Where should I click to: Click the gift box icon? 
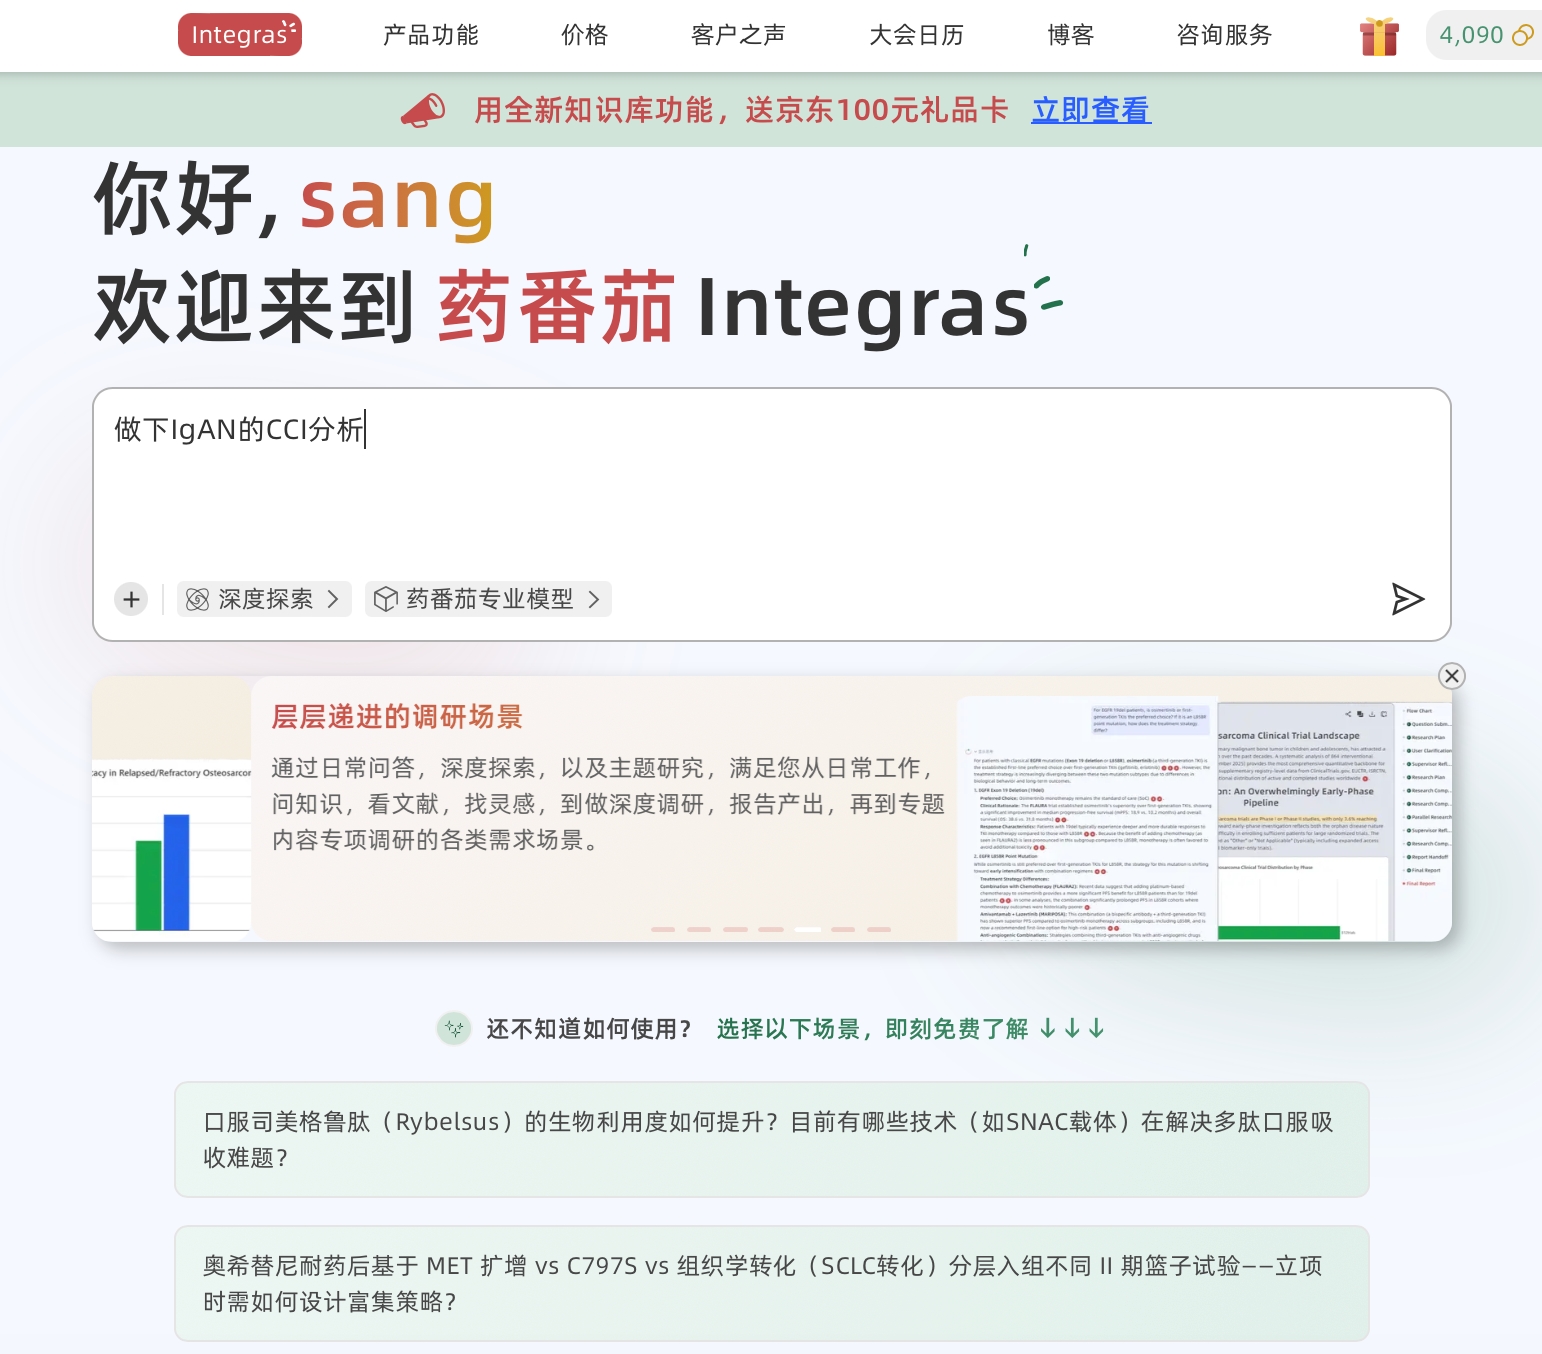click(x=1379, y=36)
